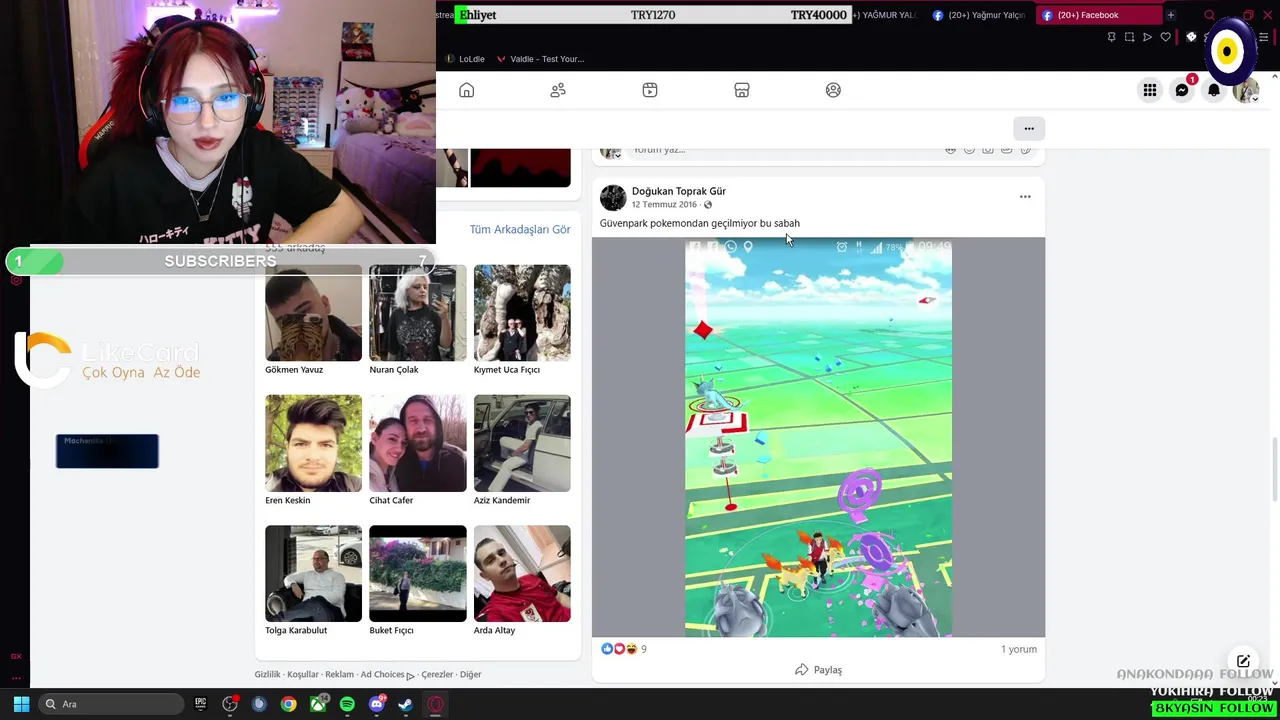1280x720 pixels.
Task: Open Nuran Çolak friend photo
Action: (418, 313)
